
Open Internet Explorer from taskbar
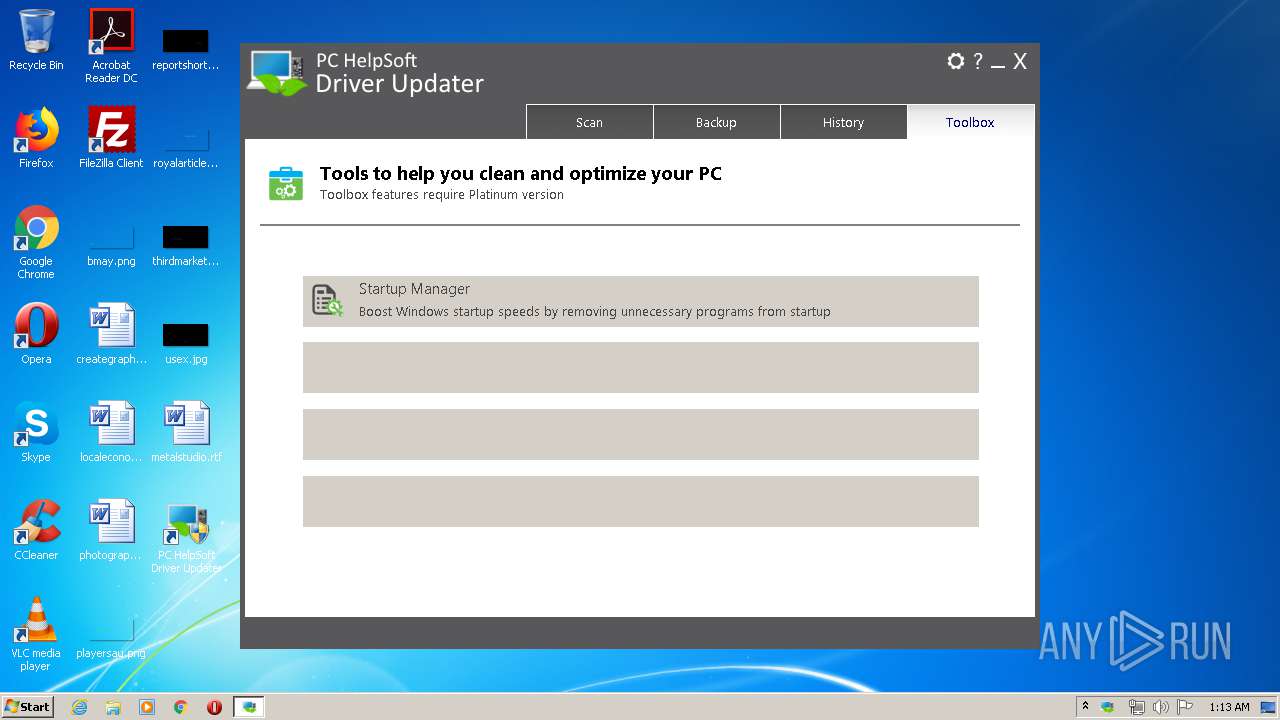coord(79,707)
